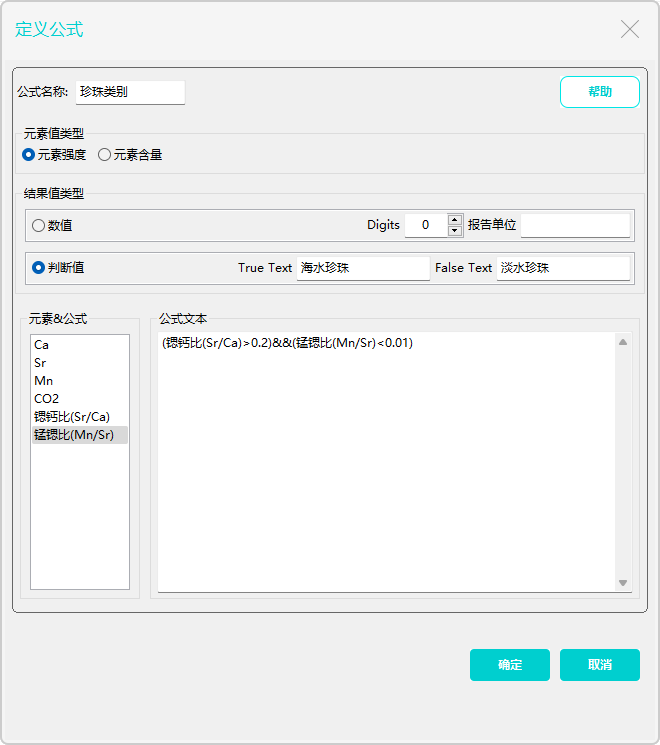Increase Digits with the up arrow
This screenshot has width=660, height=745.
pos(455,220)
